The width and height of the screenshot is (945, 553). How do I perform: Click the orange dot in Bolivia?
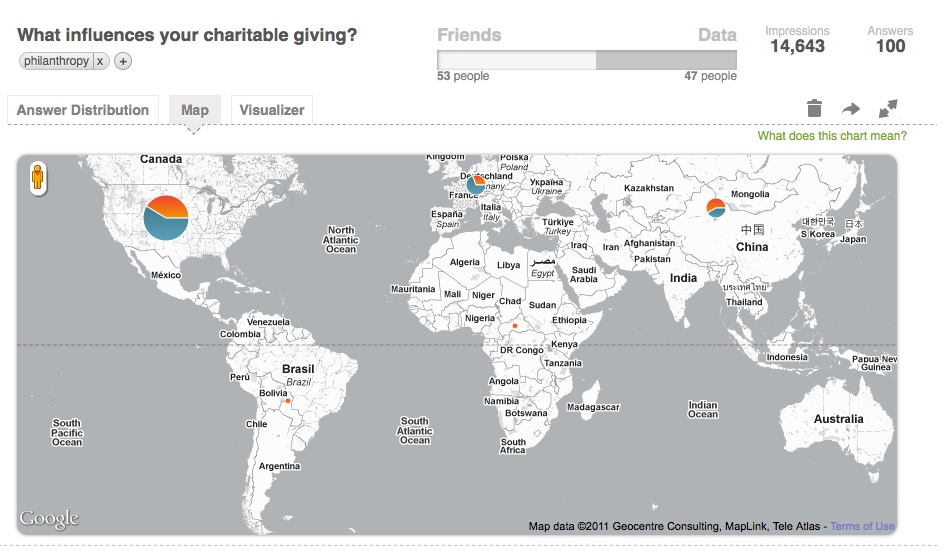pyautogui.click(x=288, y=401)
